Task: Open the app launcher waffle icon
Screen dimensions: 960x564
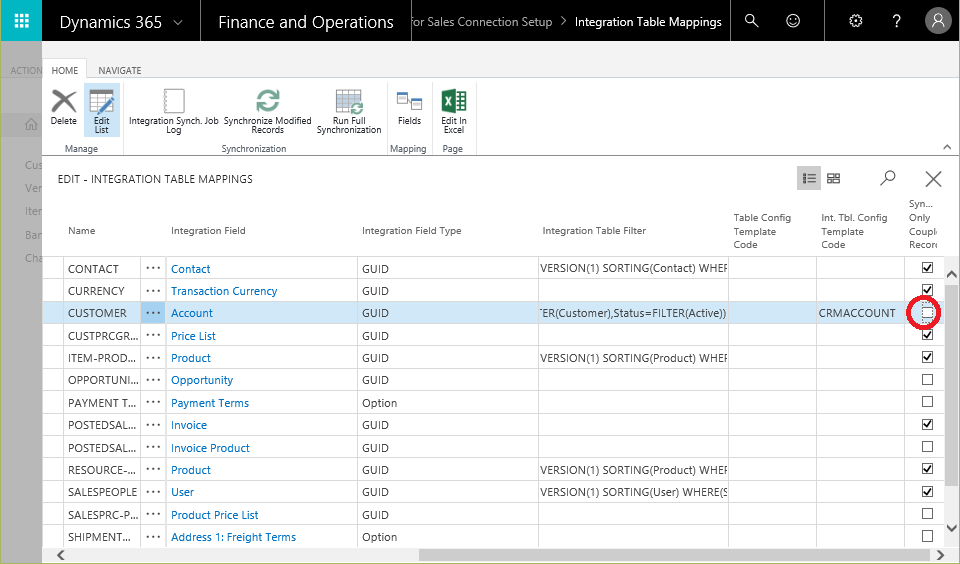Action: (x=21, y=21)
